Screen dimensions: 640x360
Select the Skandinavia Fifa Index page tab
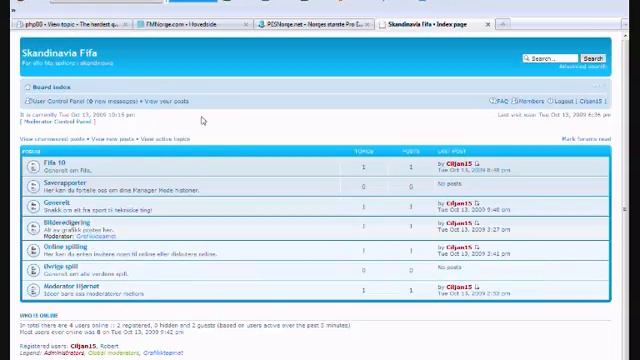click(435, 24)
